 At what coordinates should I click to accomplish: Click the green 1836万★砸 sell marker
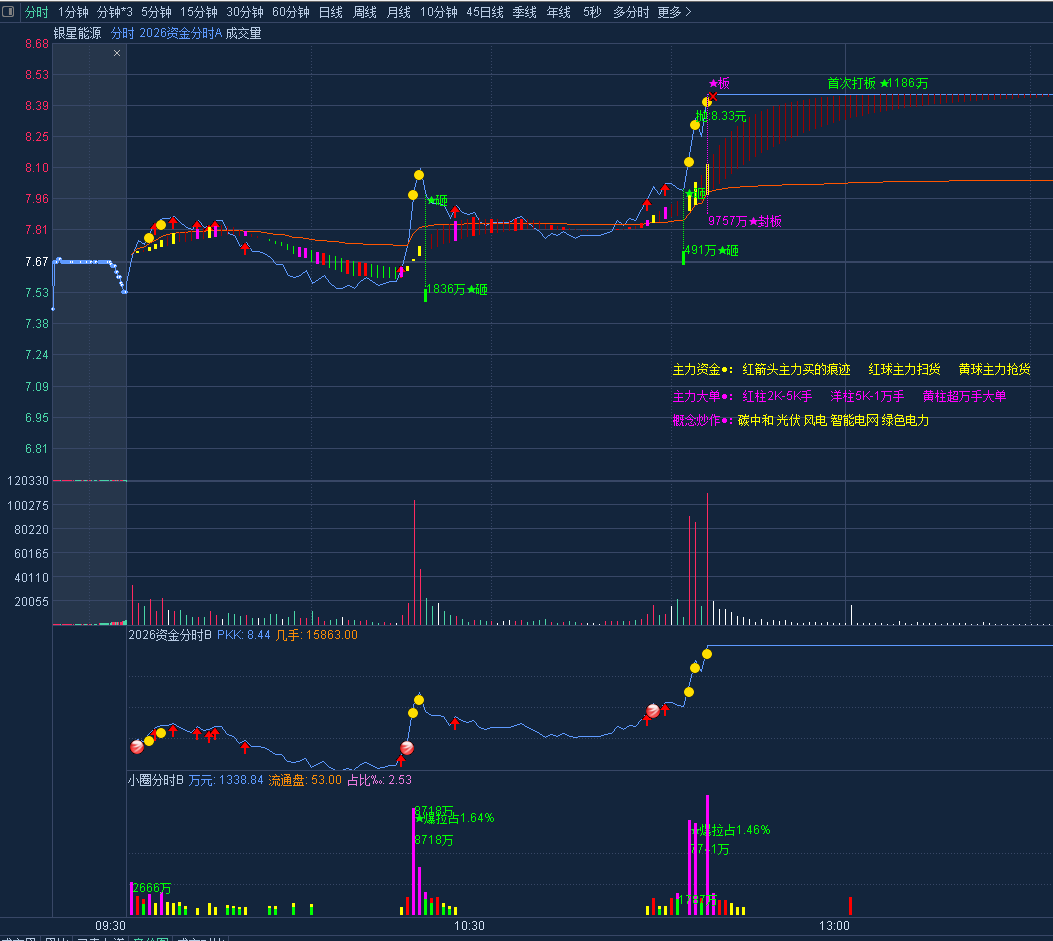coord(457,290)
